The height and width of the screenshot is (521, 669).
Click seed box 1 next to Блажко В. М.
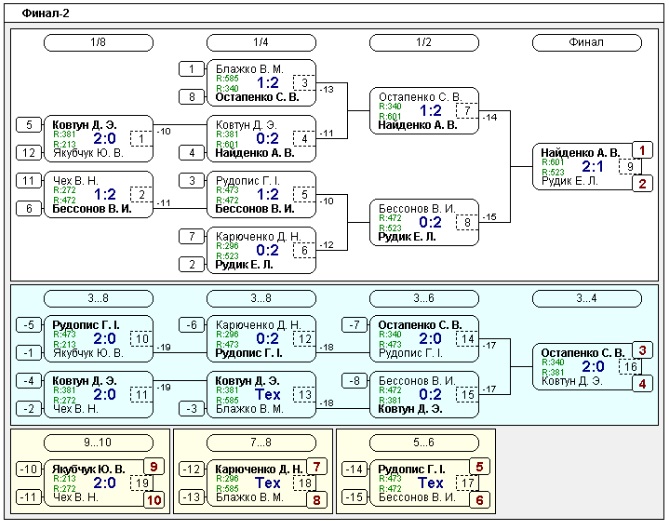tap(192, 69)
